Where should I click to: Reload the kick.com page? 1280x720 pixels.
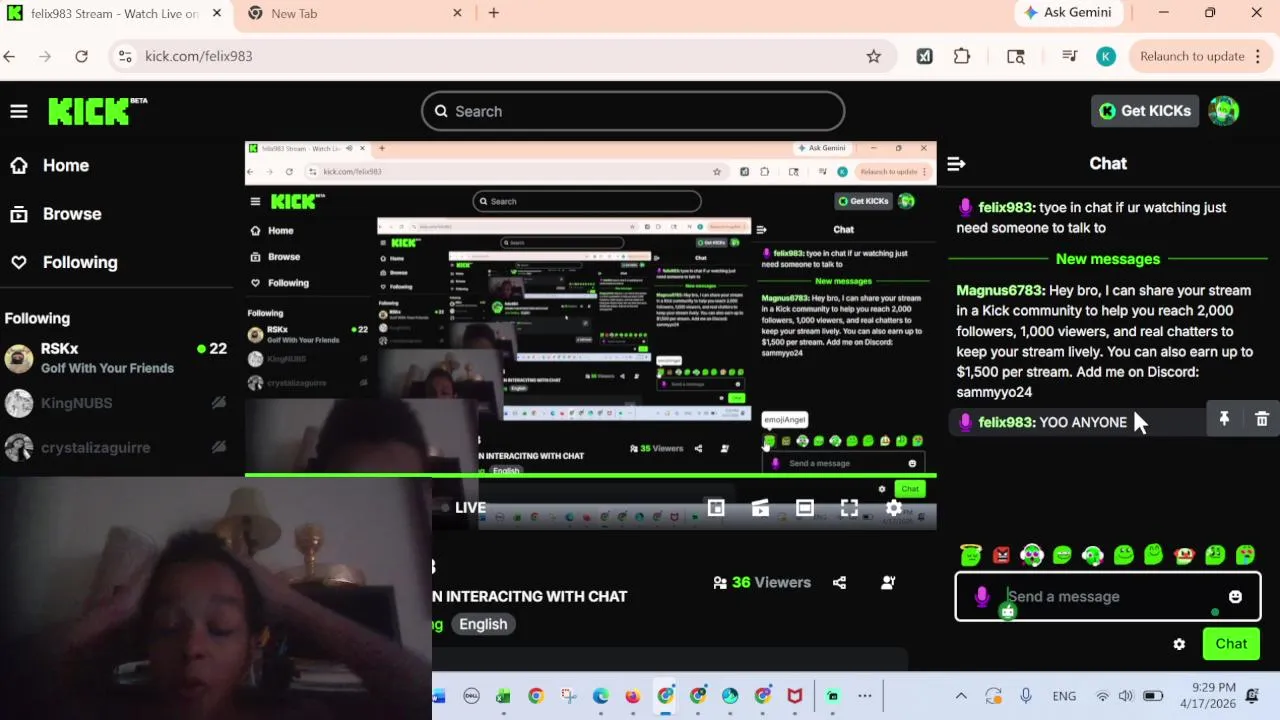pyautogui.click(x=82, y=56)
